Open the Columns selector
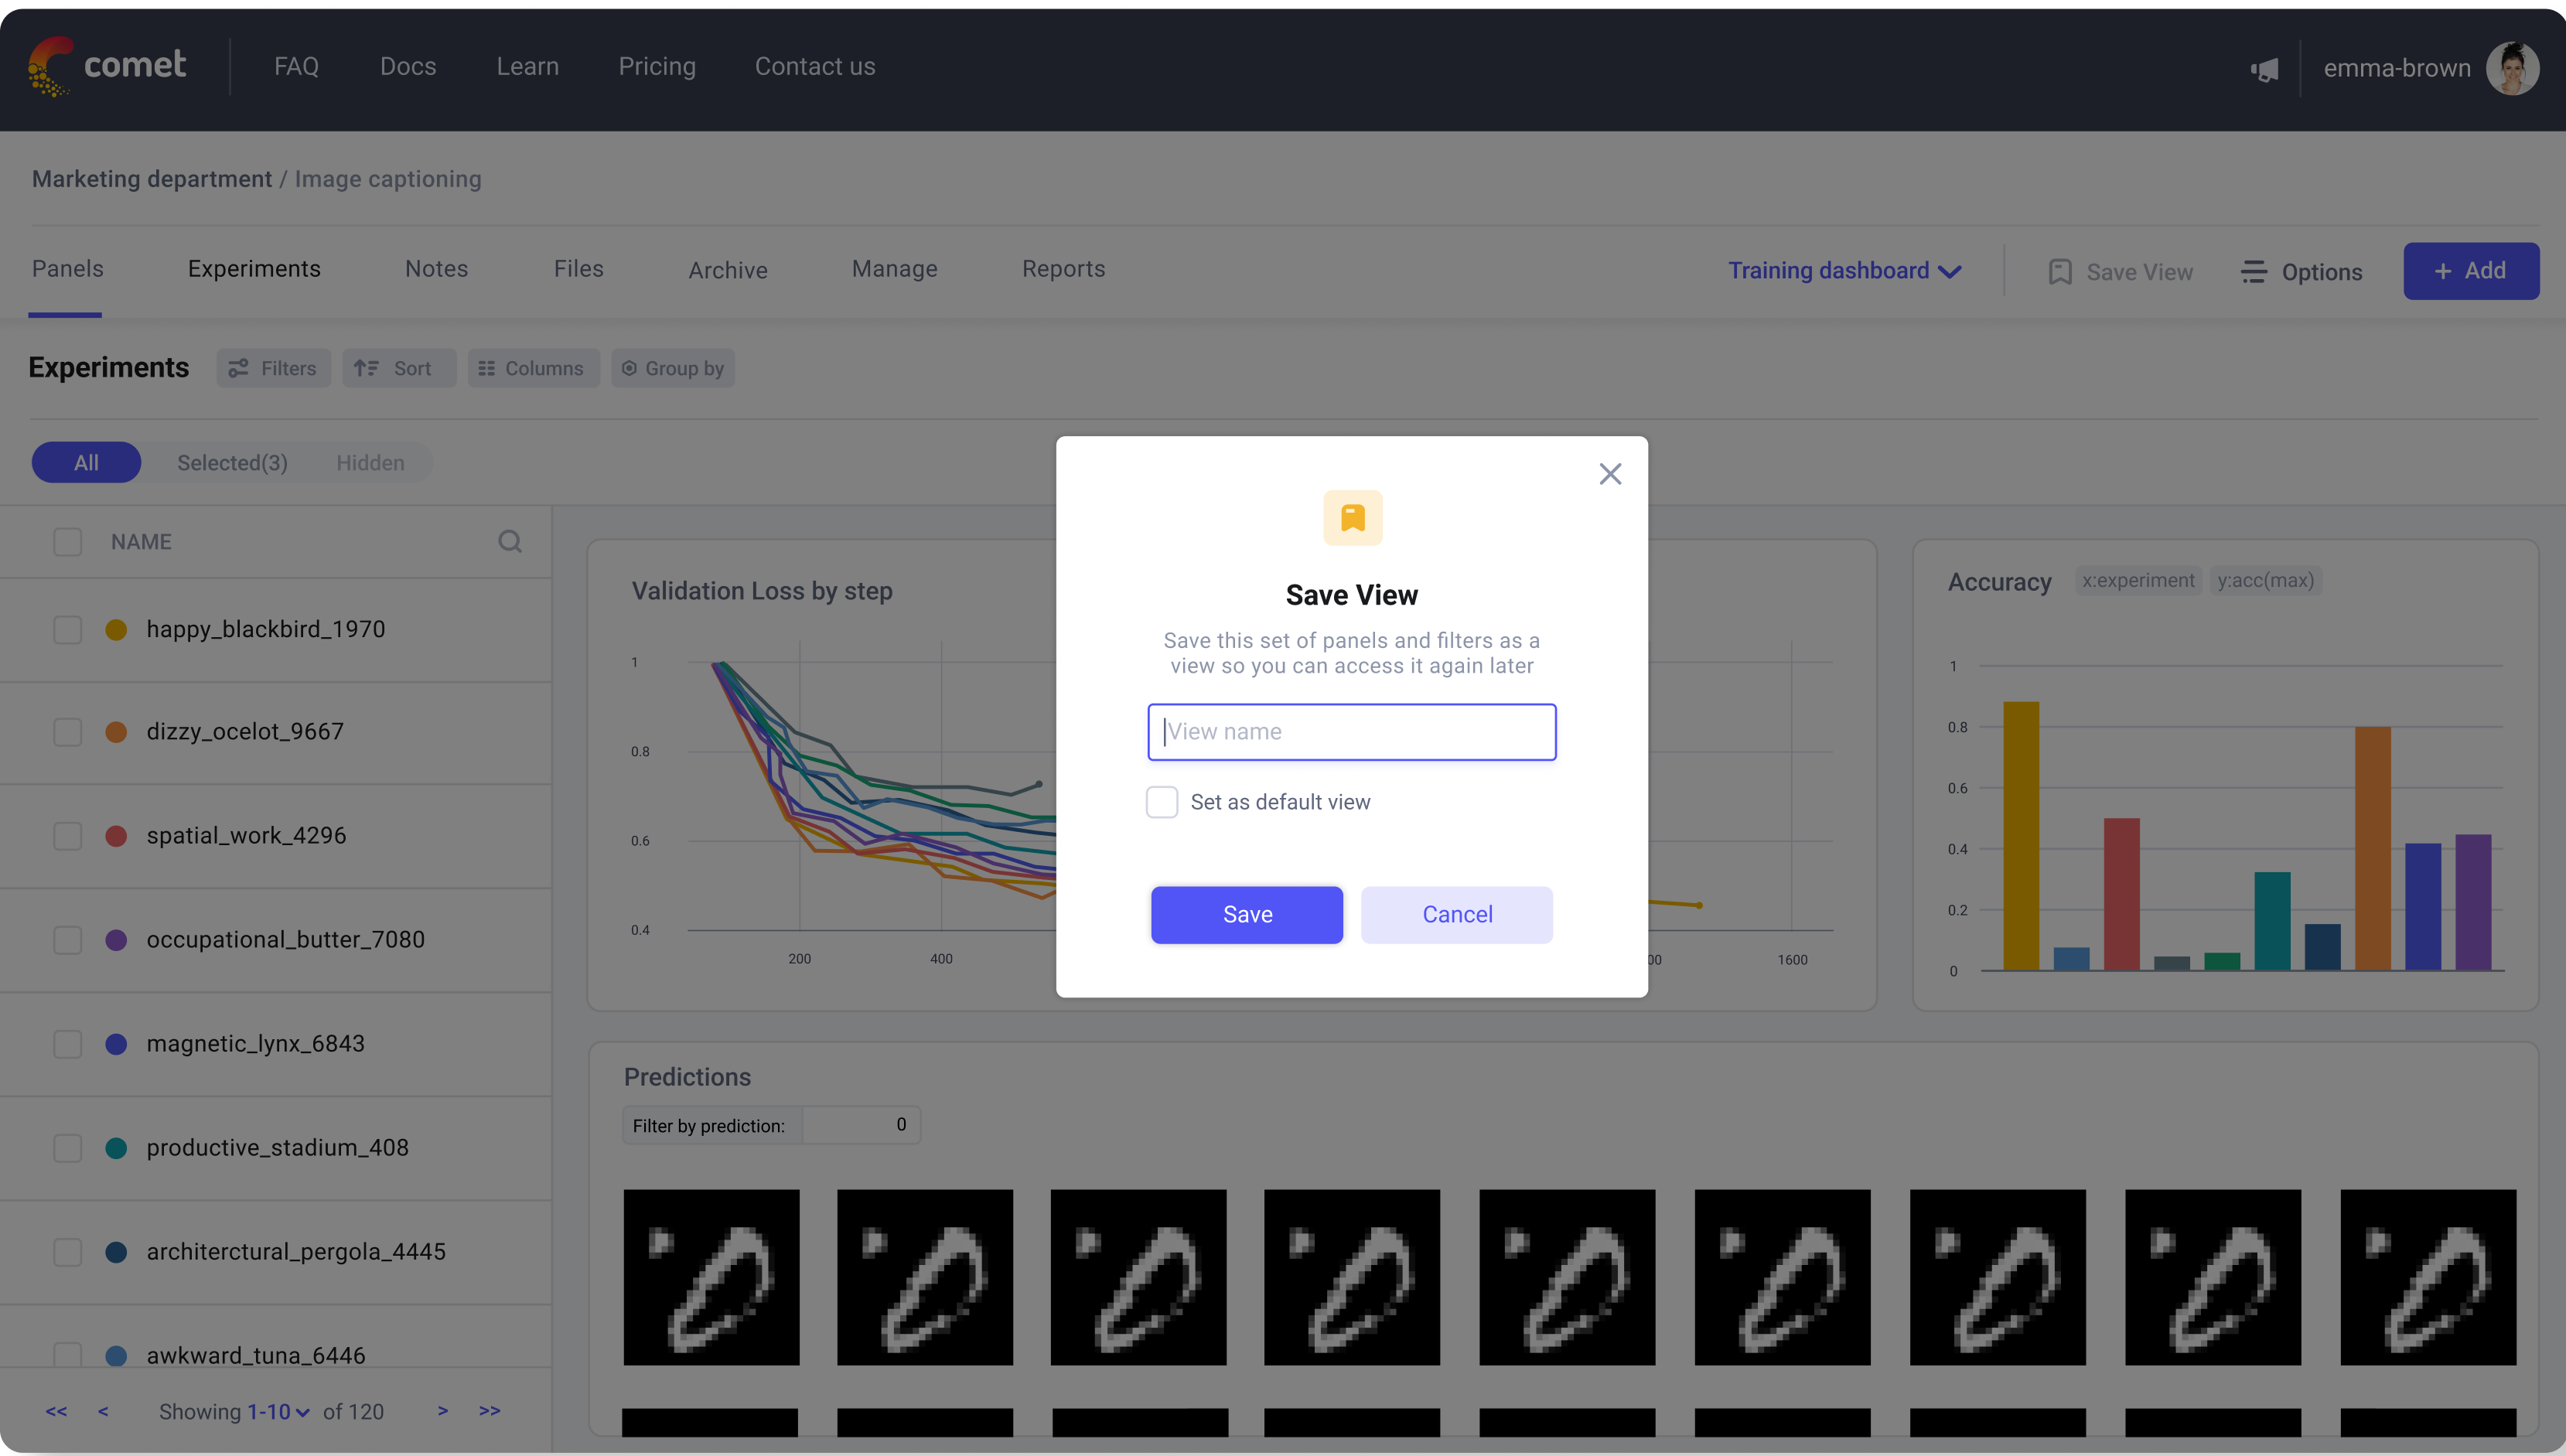The height and width of the screenshot is (1456, 2566). tap(533, 368)
